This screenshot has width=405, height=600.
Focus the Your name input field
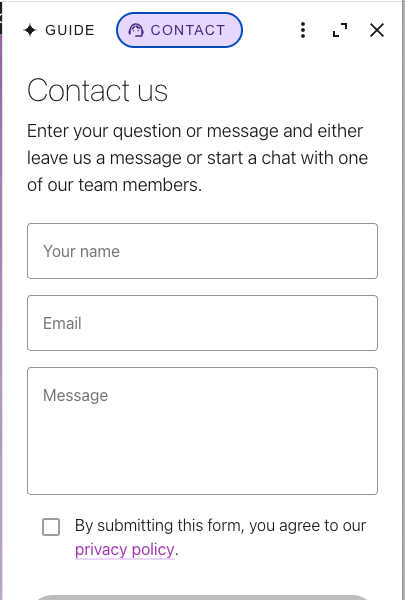[202, 251]
